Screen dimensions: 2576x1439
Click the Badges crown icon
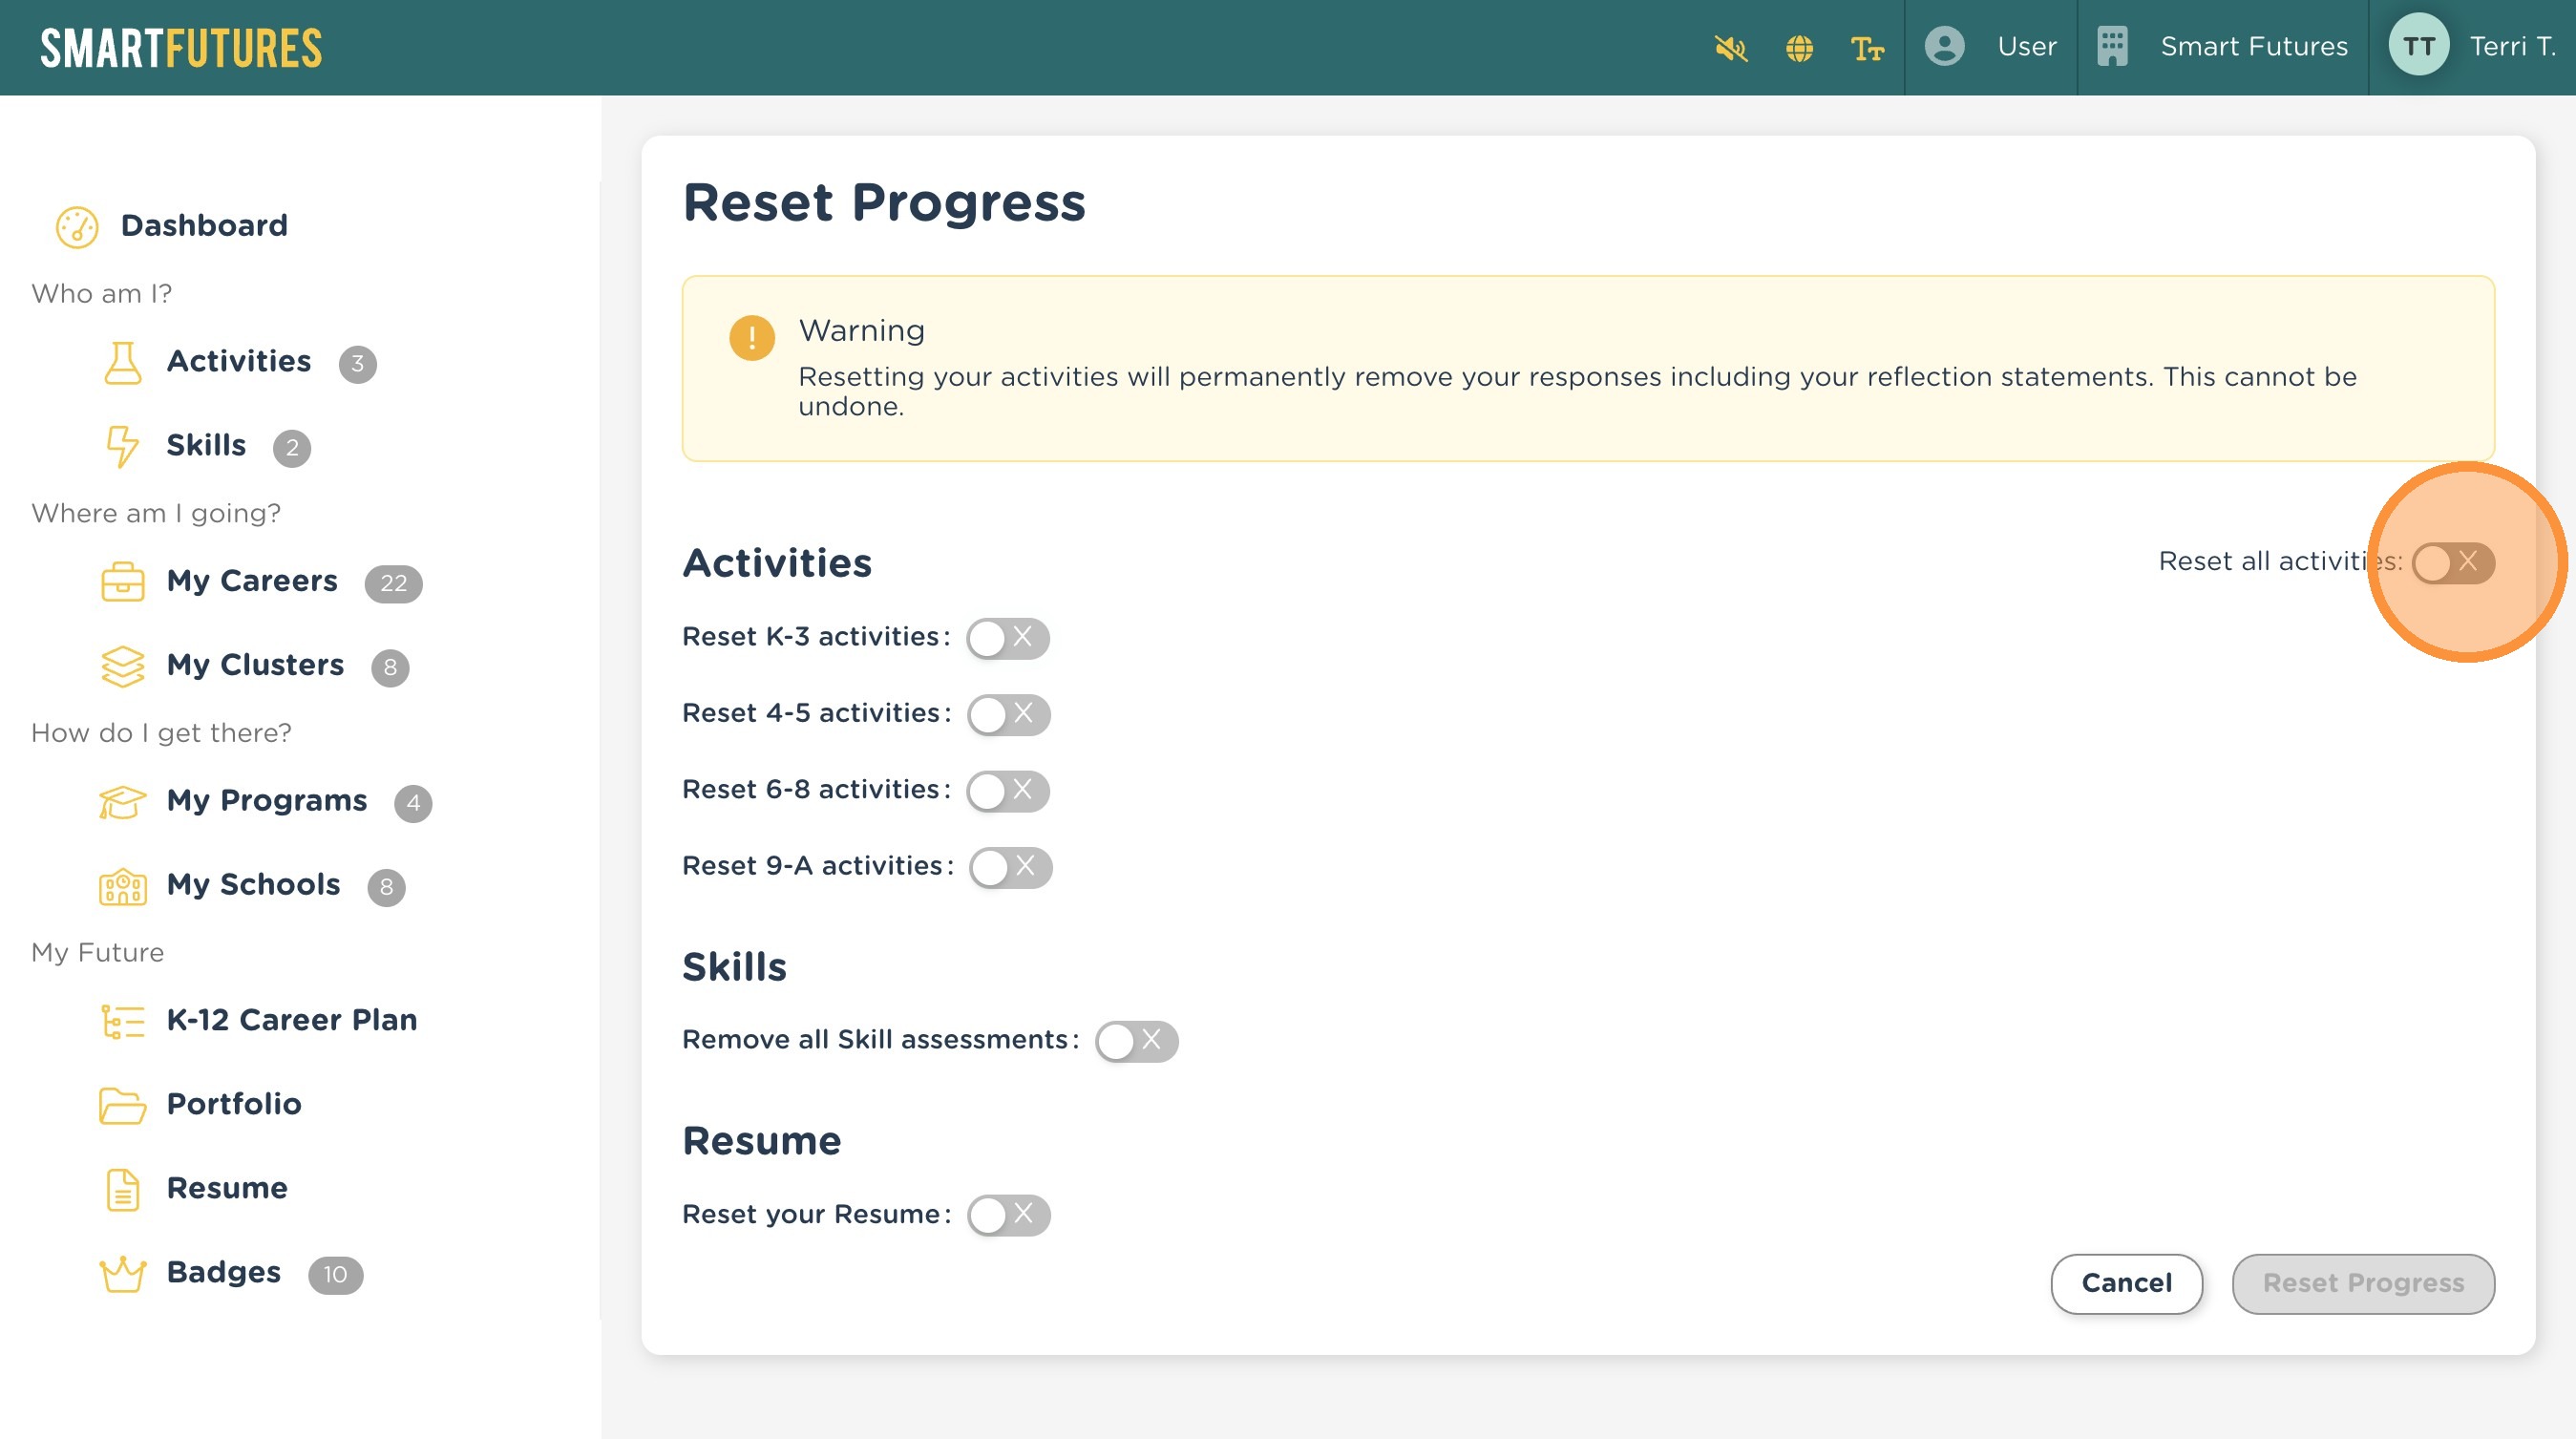pos(122,1274)
